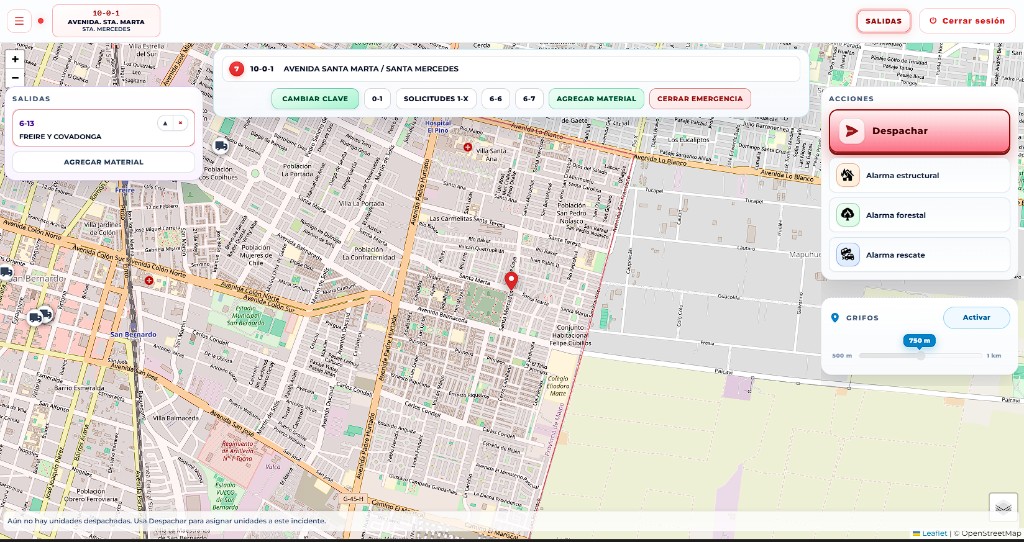Open the OpenStreetMap attribution link
This screenshot has height=542, width=1024.
point(991,534)
